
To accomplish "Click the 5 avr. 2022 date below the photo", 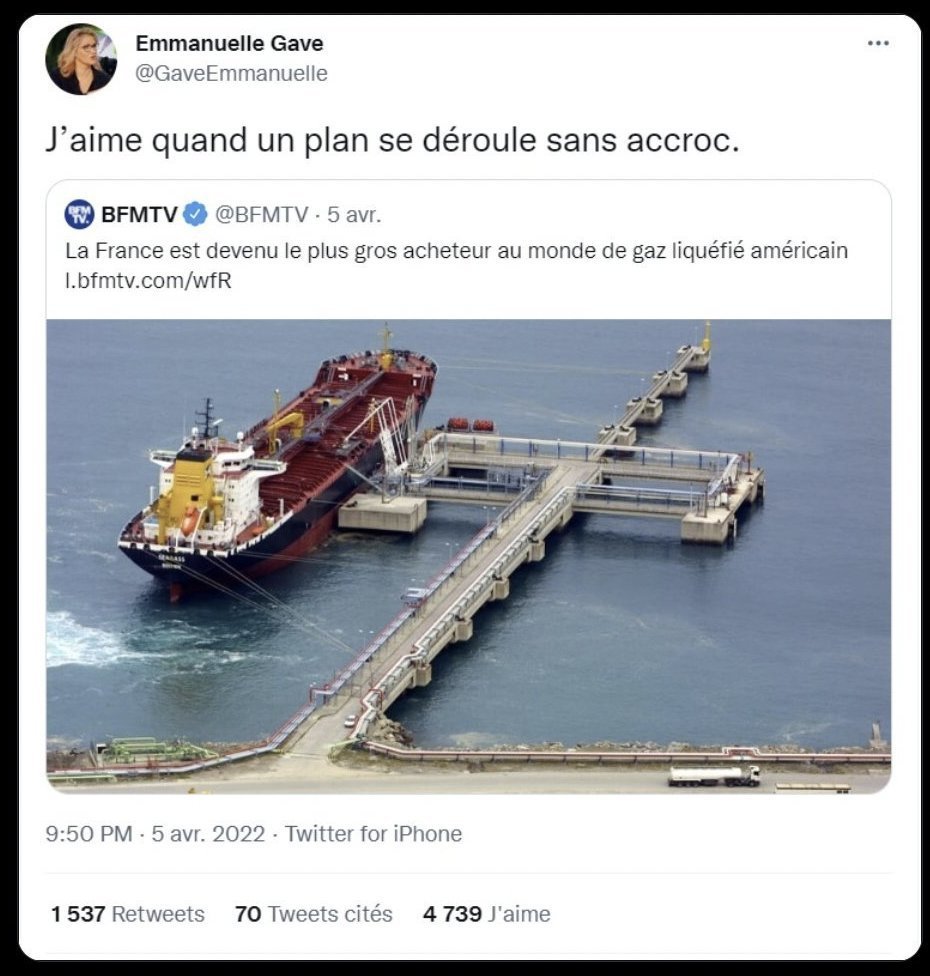I will pos(209,833).
